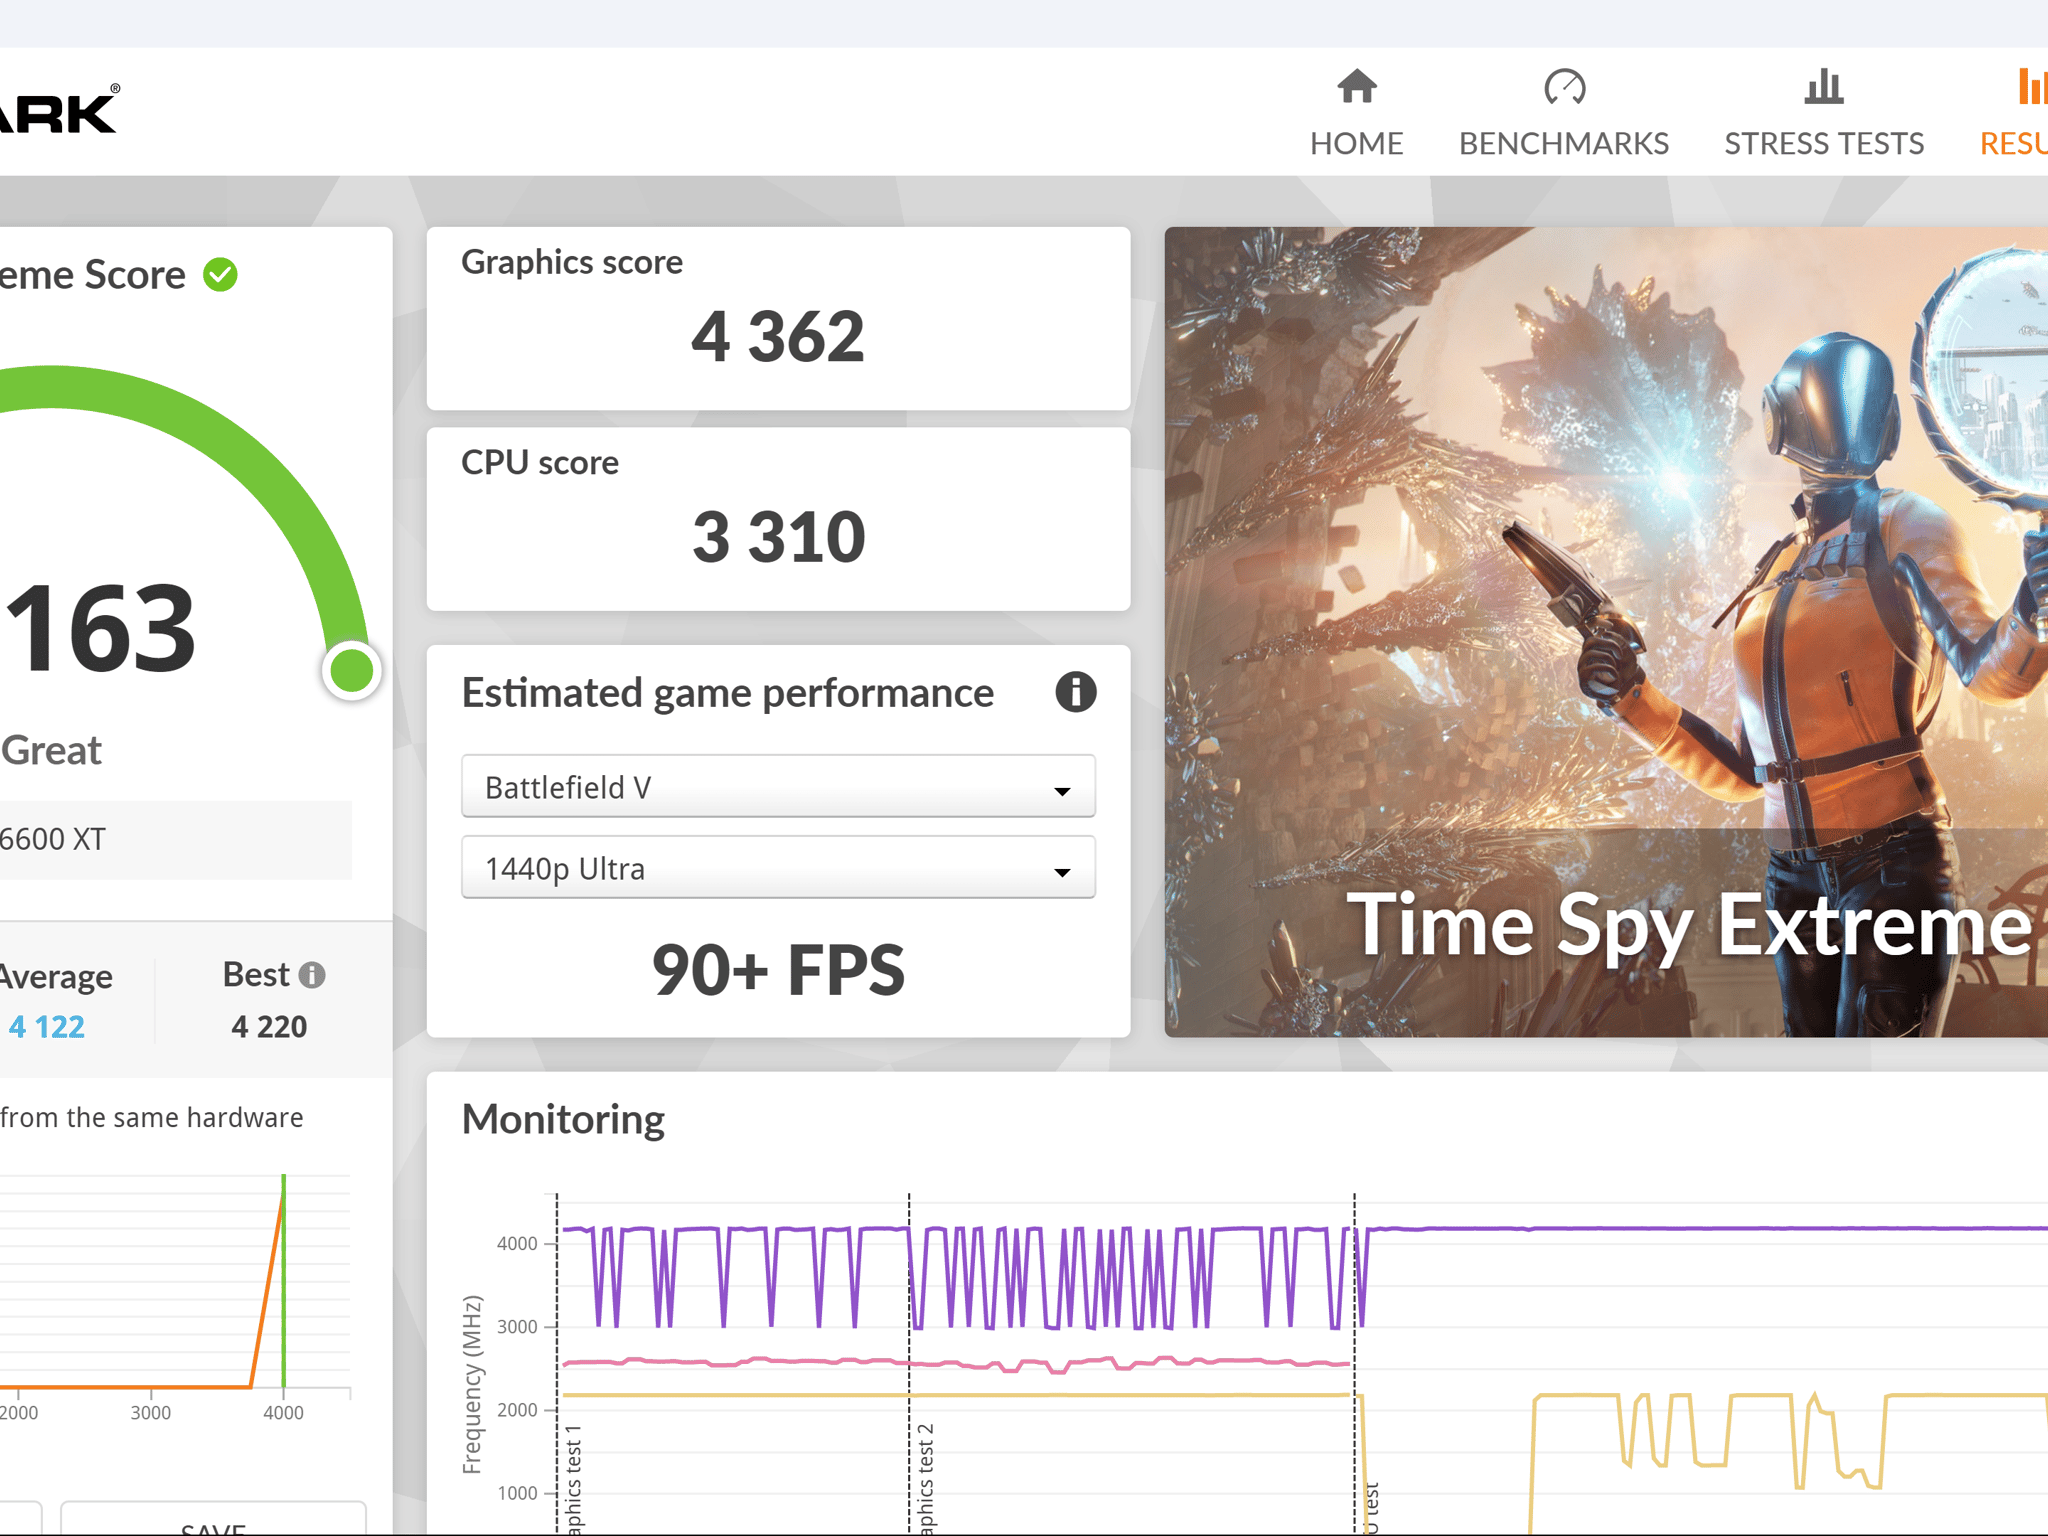Click the orange Results icon
Image resolution: width=2048 pixels, height=1536 pixels.
point(2032,86)
